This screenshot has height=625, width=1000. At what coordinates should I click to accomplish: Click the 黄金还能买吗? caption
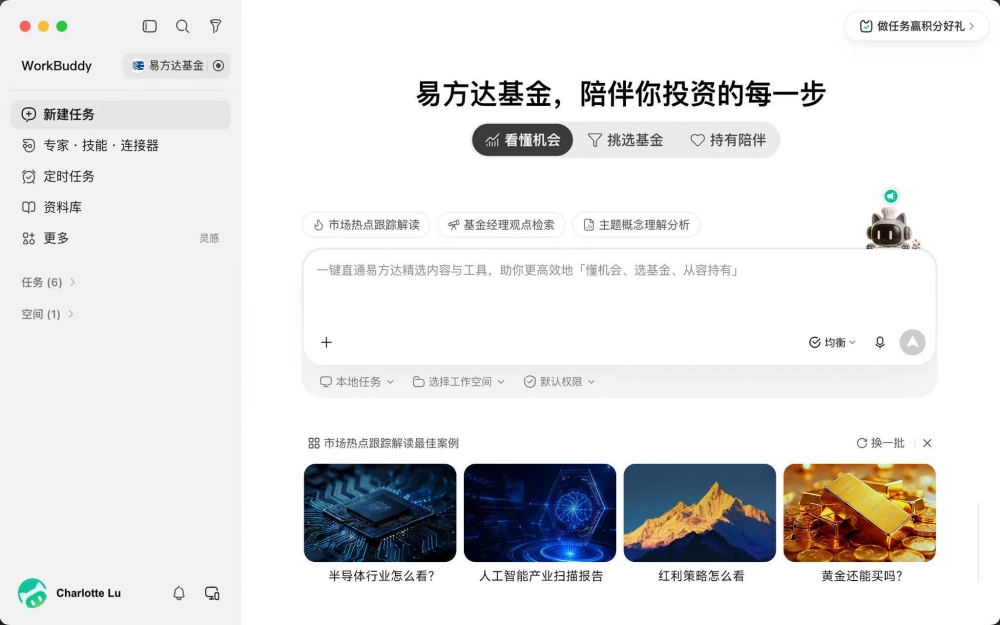[862, 576]
